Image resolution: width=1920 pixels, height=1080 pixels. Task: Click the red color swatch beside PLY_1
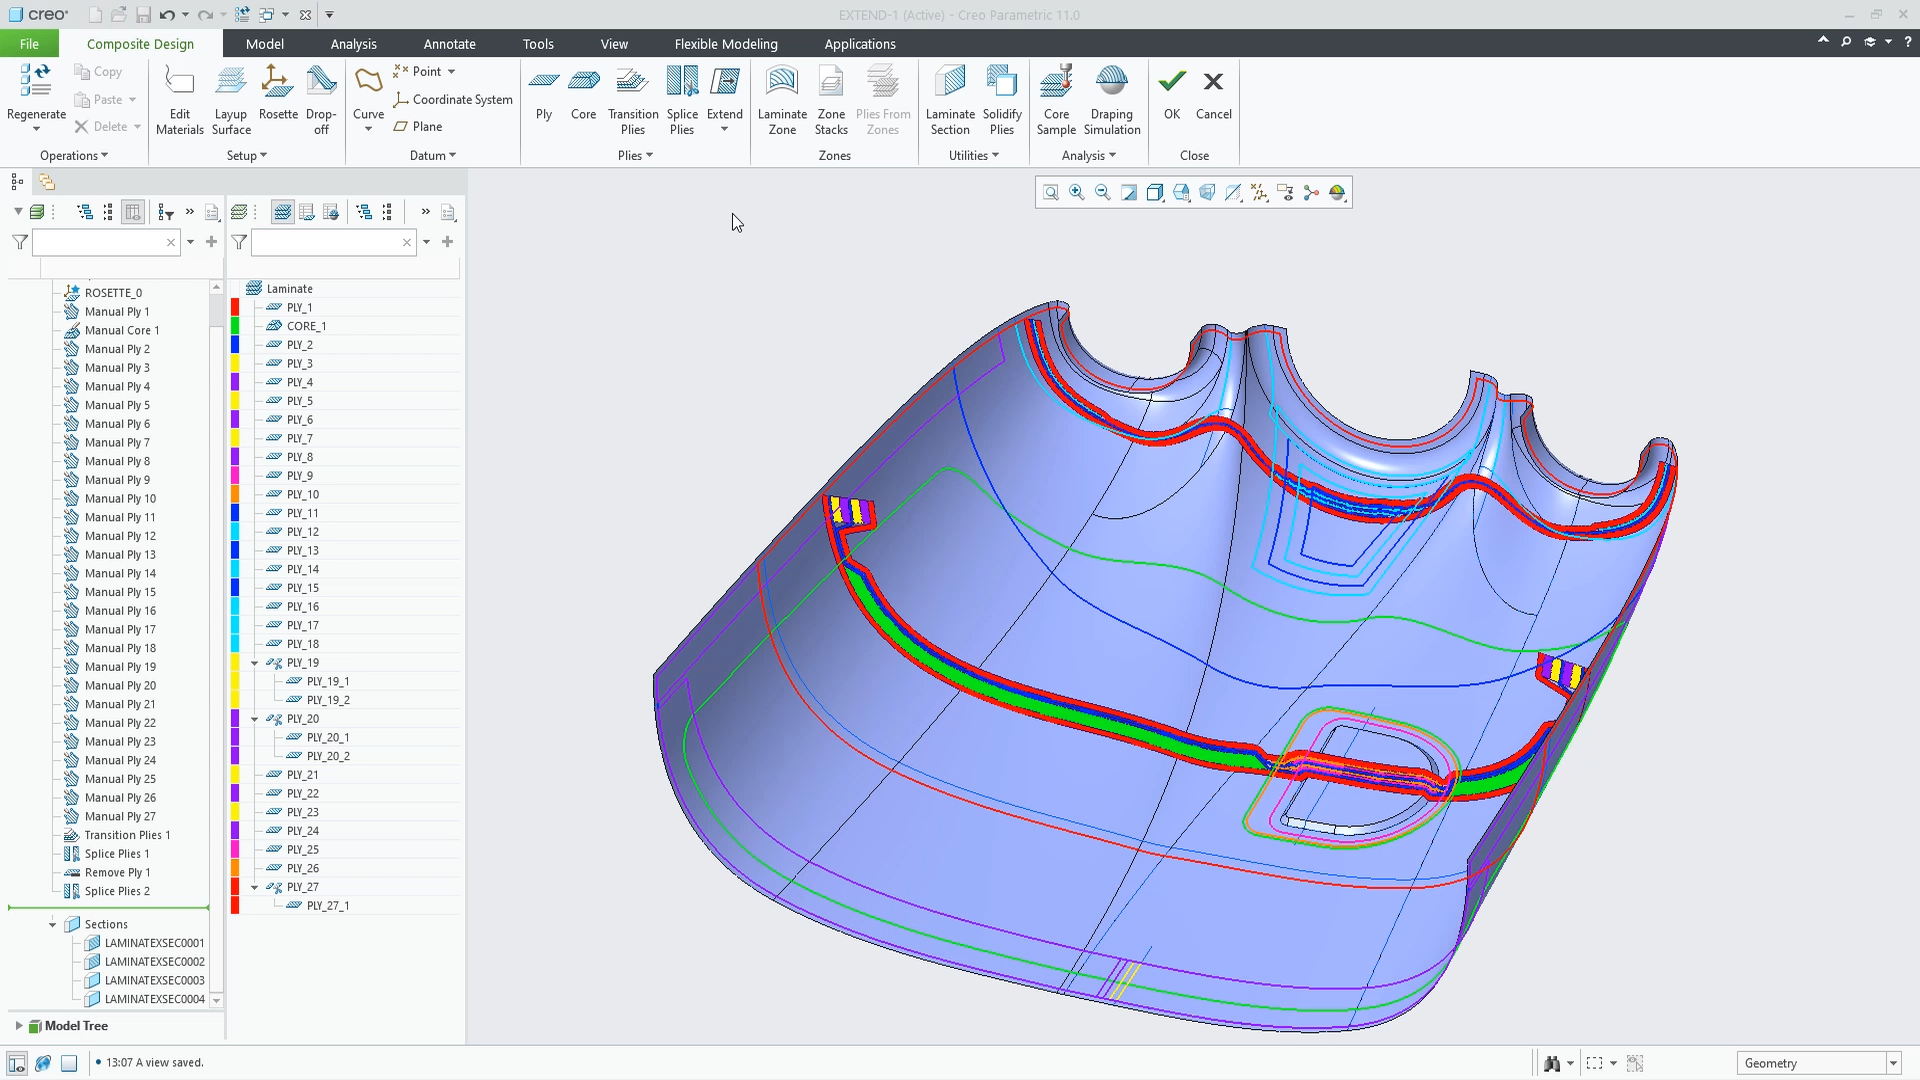click(235, 308)
